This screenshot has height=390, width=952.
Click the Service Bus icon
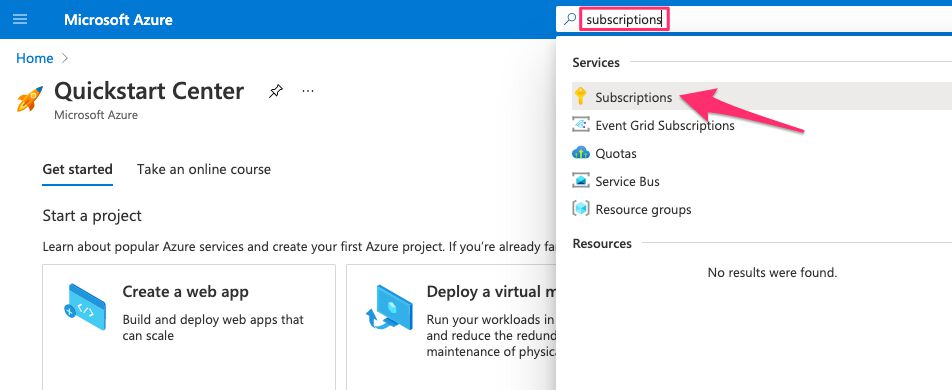coord(581,181)
